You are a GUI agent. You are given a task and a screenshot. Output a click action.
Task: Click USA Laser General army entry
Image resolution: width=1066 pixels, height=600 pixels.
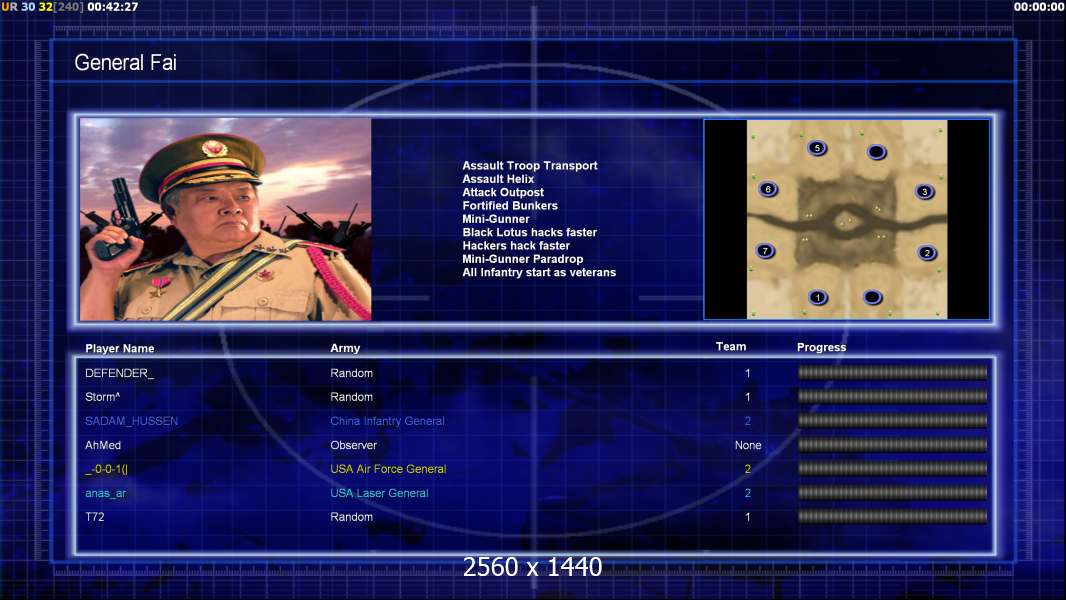point(379,493)
